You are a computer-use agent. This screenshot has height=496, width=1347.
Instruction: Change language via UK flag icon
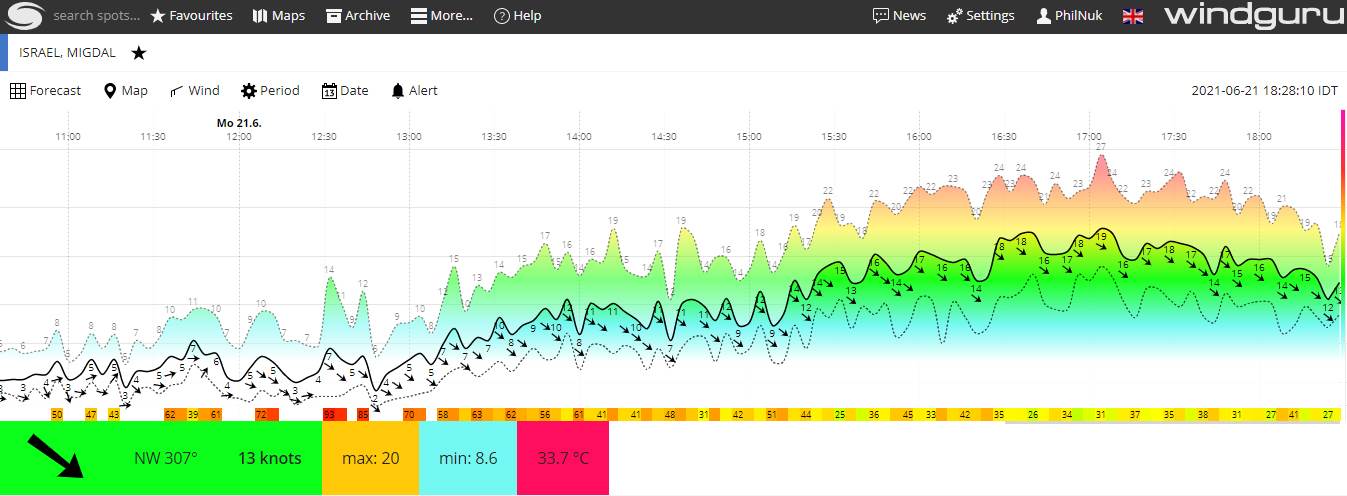(1133, 16)
